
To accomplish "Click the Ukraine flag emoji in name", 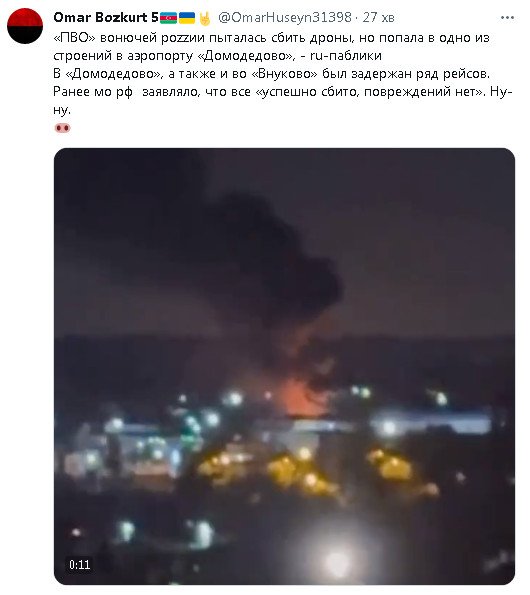I will pyautogui.click(x=187, y=17).
